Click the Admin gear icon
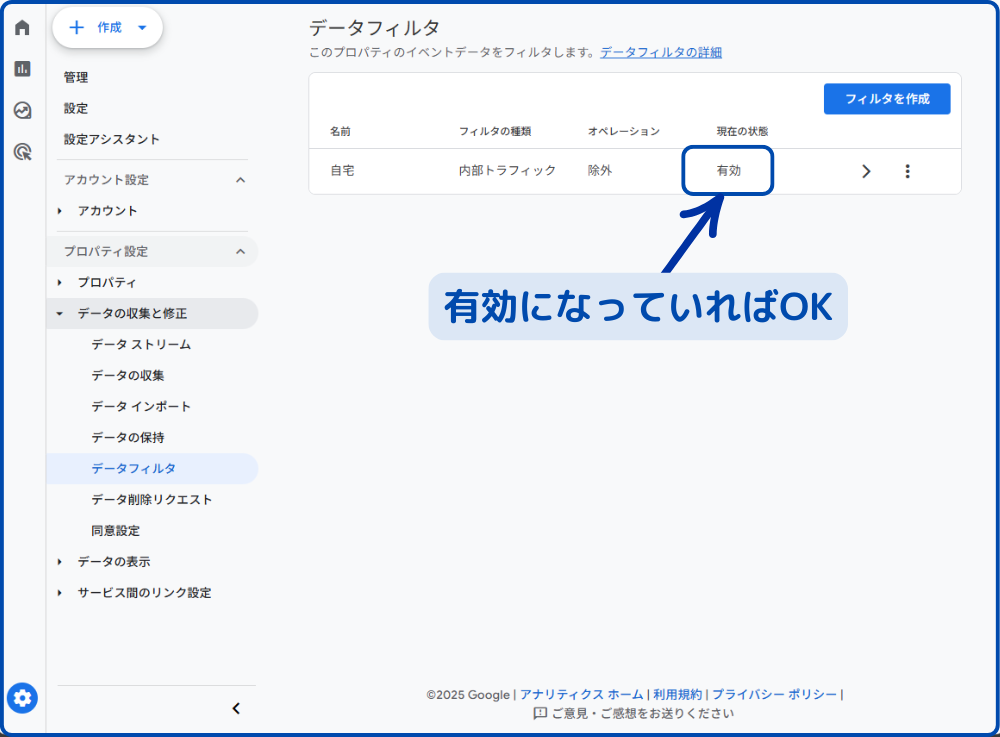The height and width of the screenshot is (737, 1000). pos(22,698)
